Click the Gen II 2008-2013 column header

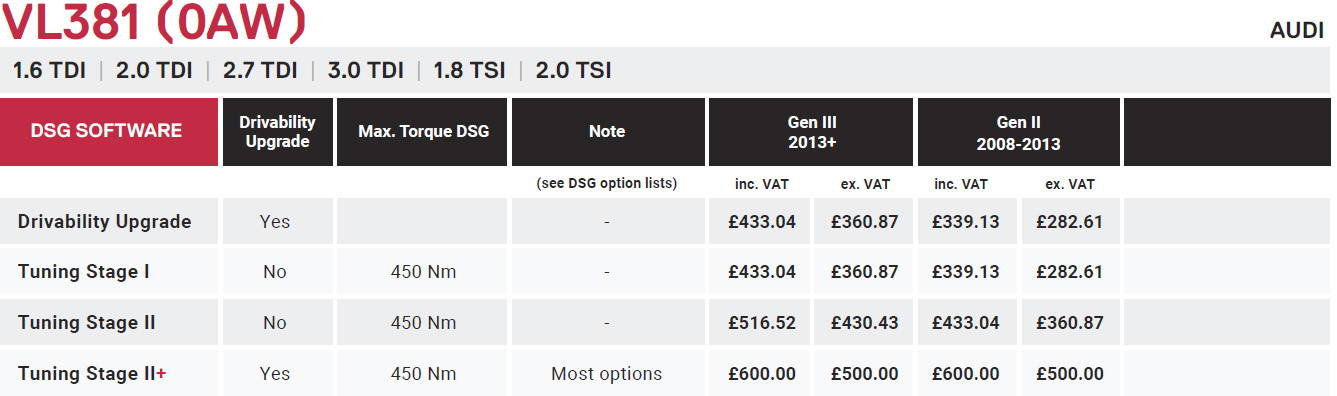coord(1018,132)
